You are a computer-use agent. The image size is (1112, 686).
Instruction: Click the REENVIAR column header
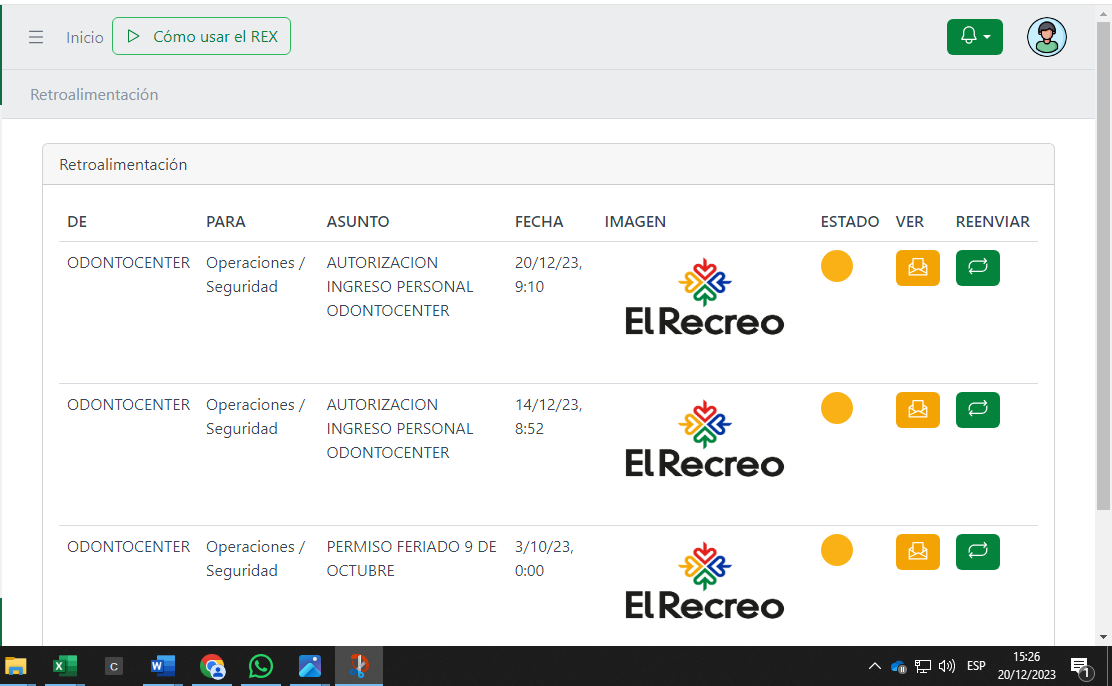click(992, 221)
